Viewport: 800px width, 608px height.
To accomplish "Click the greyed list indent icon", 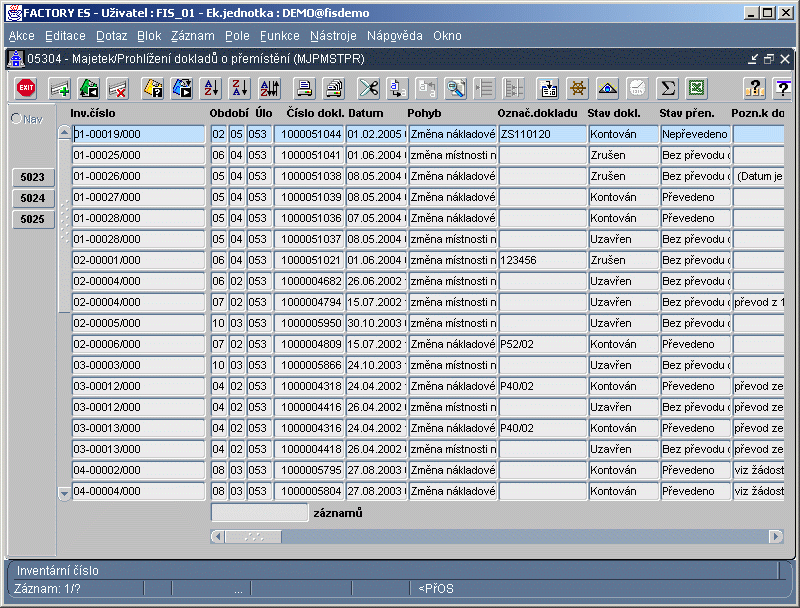I will tap(484, 88).
